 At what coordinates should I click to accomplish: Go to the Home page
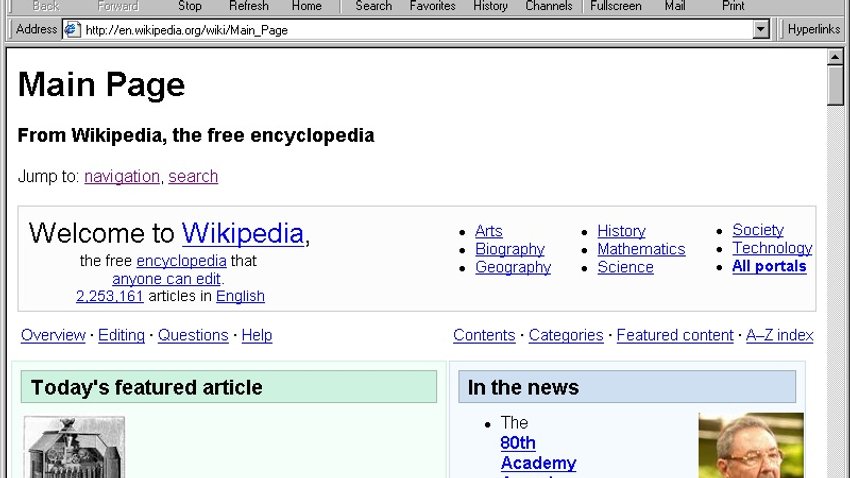(x=306, y=6)
